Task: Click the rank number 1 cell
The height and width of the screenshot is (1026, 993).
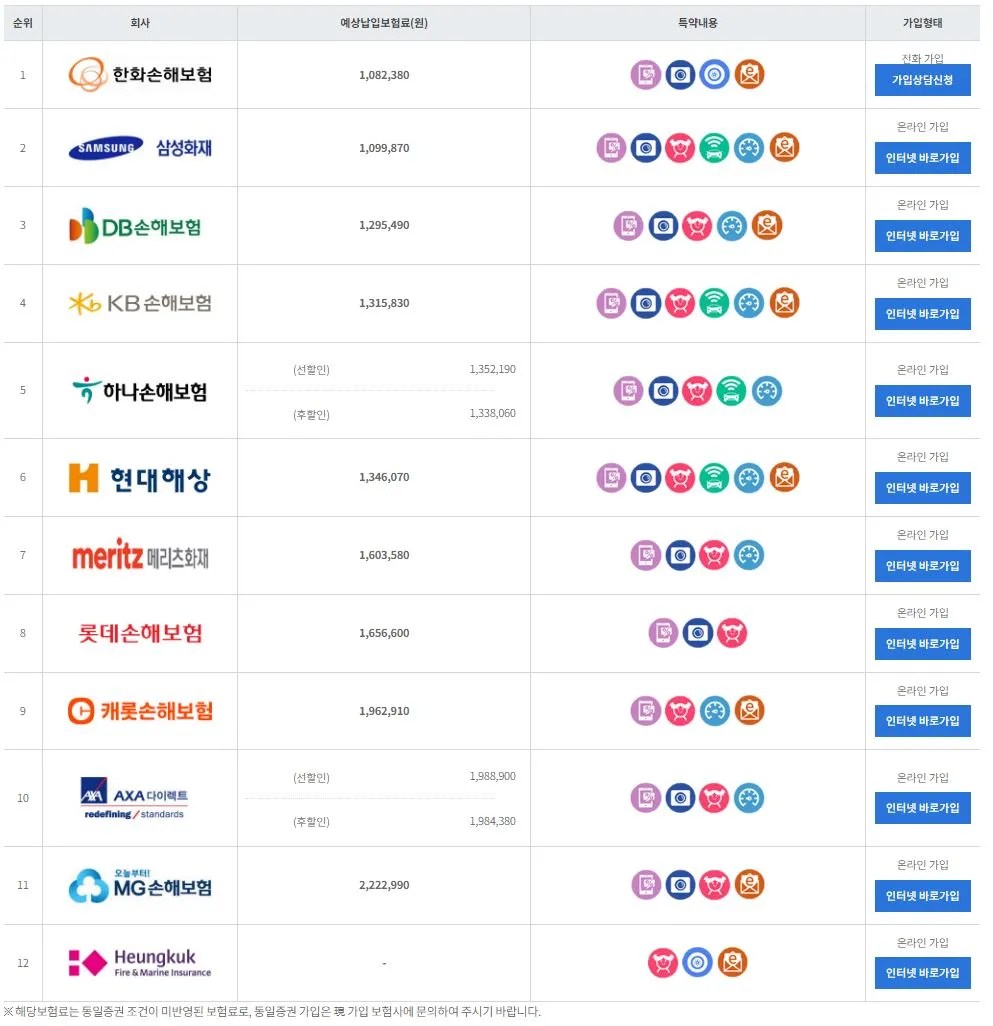Action: [x=22, y=74]
